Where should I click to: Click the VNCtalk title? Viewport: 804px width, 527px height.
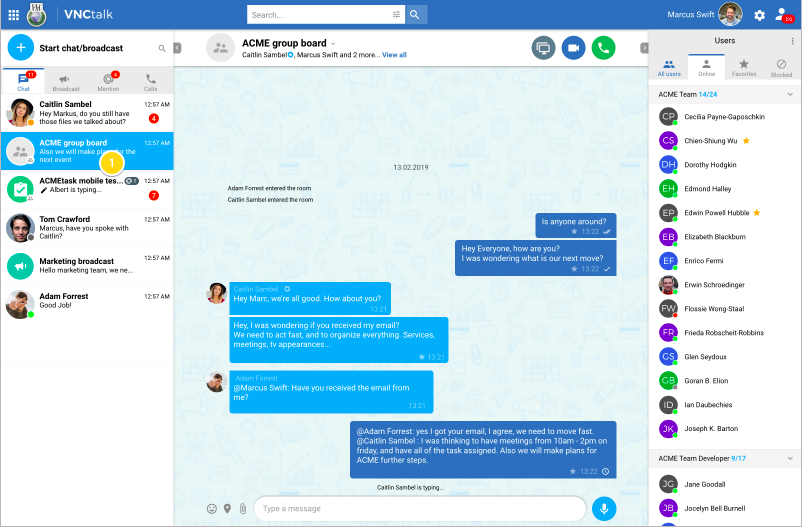tap(88, 14)
